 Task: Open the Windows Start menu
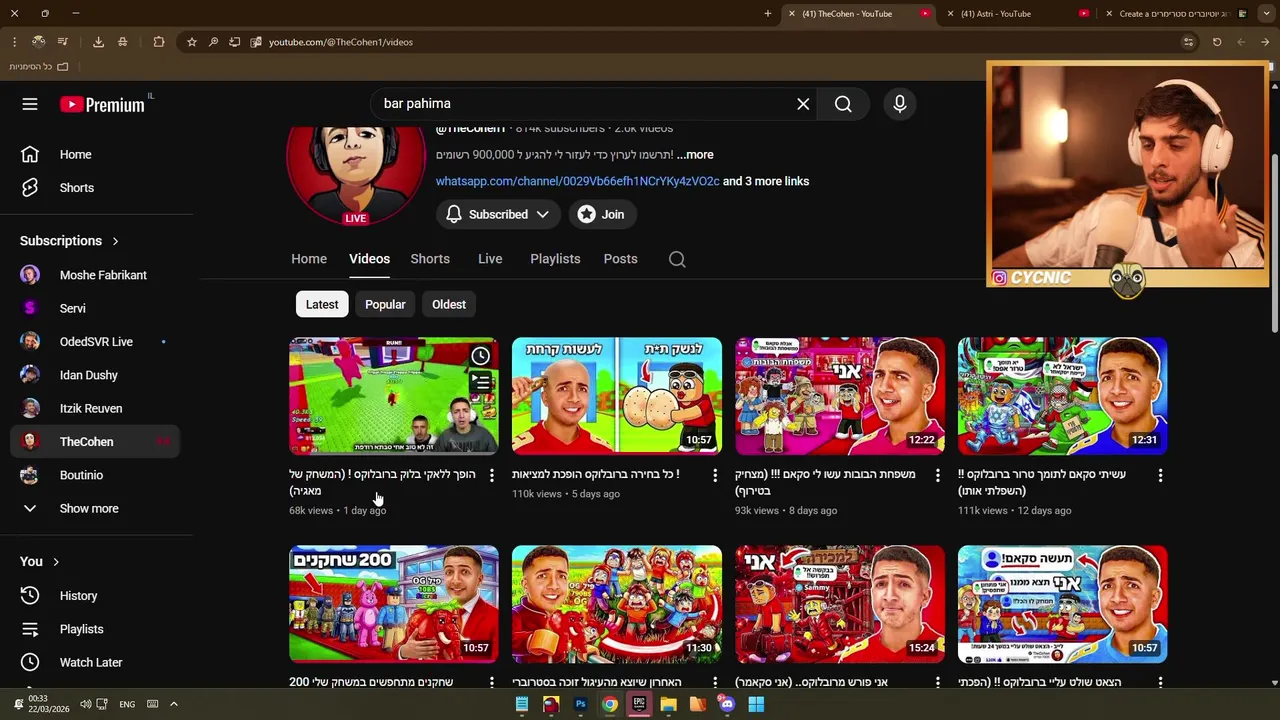coord(756,704)
